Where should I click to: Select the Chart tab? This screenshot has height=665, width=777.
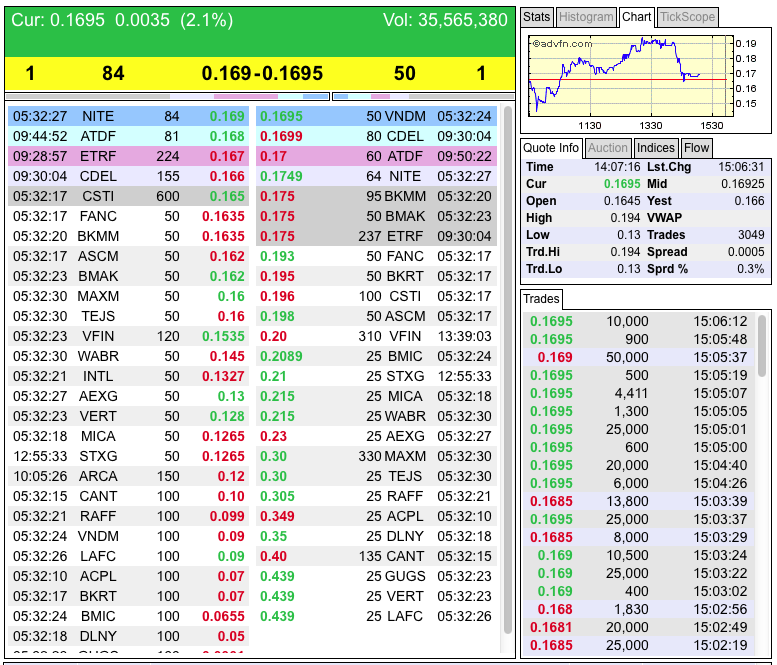(x=636, y=17)
